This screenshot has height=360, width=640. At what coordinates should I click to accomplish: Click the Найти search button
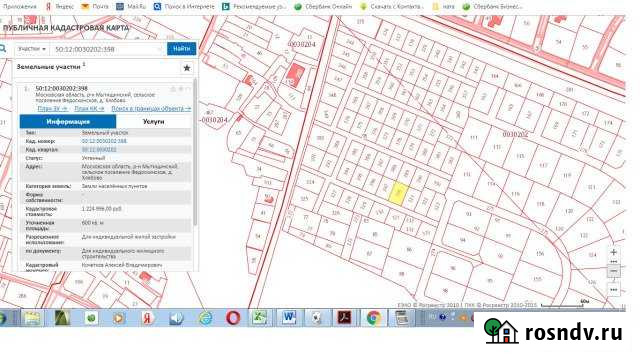[182, 49]
